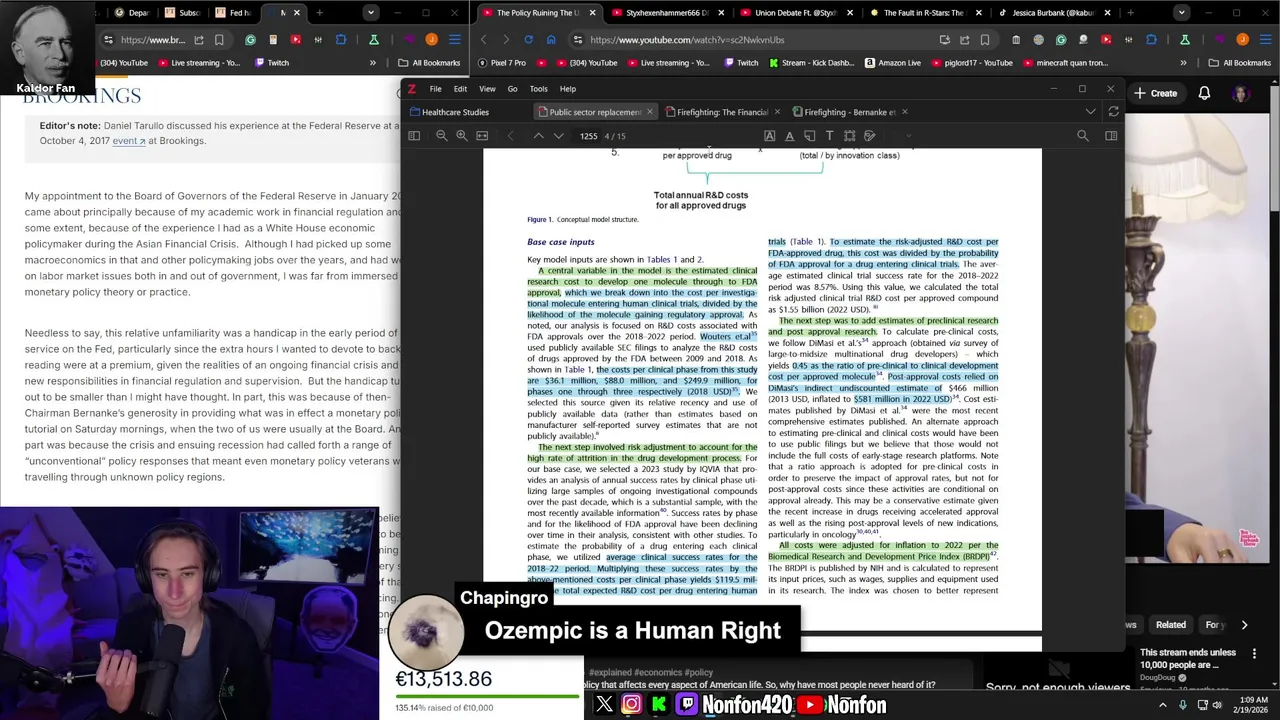This screenshot has height=720, width=1280.
Task: Open options for 'This stream ends unless' video
Action: click(x=1255, y=653)
